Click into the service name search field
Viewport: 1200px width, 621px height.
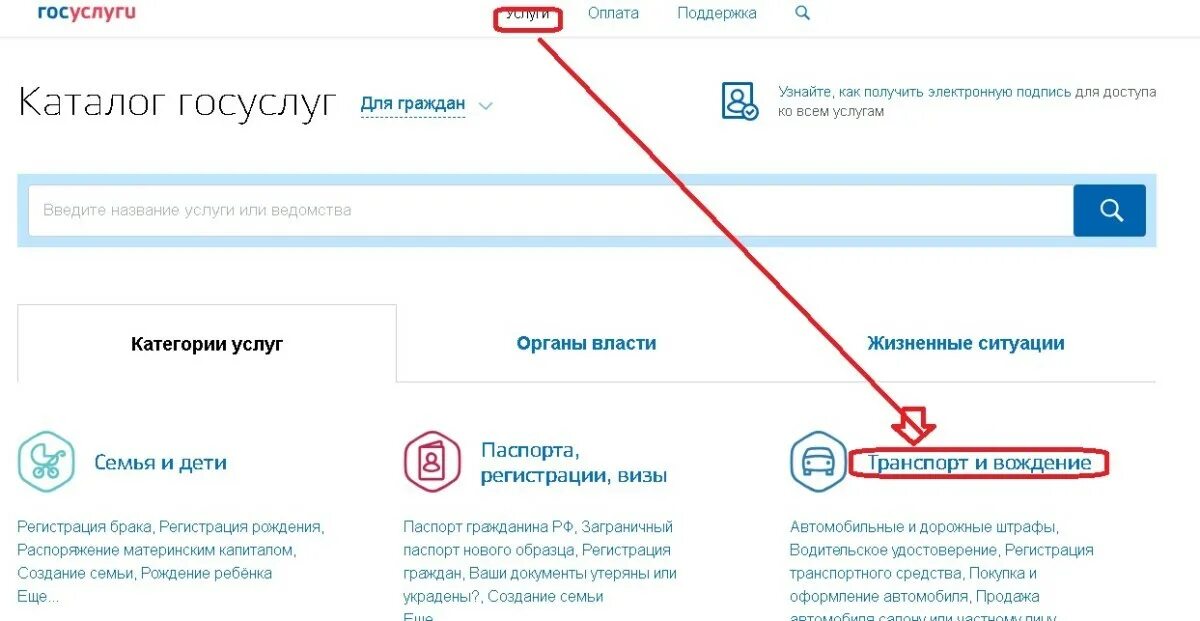pyautogui.click(x=551, y=210)
